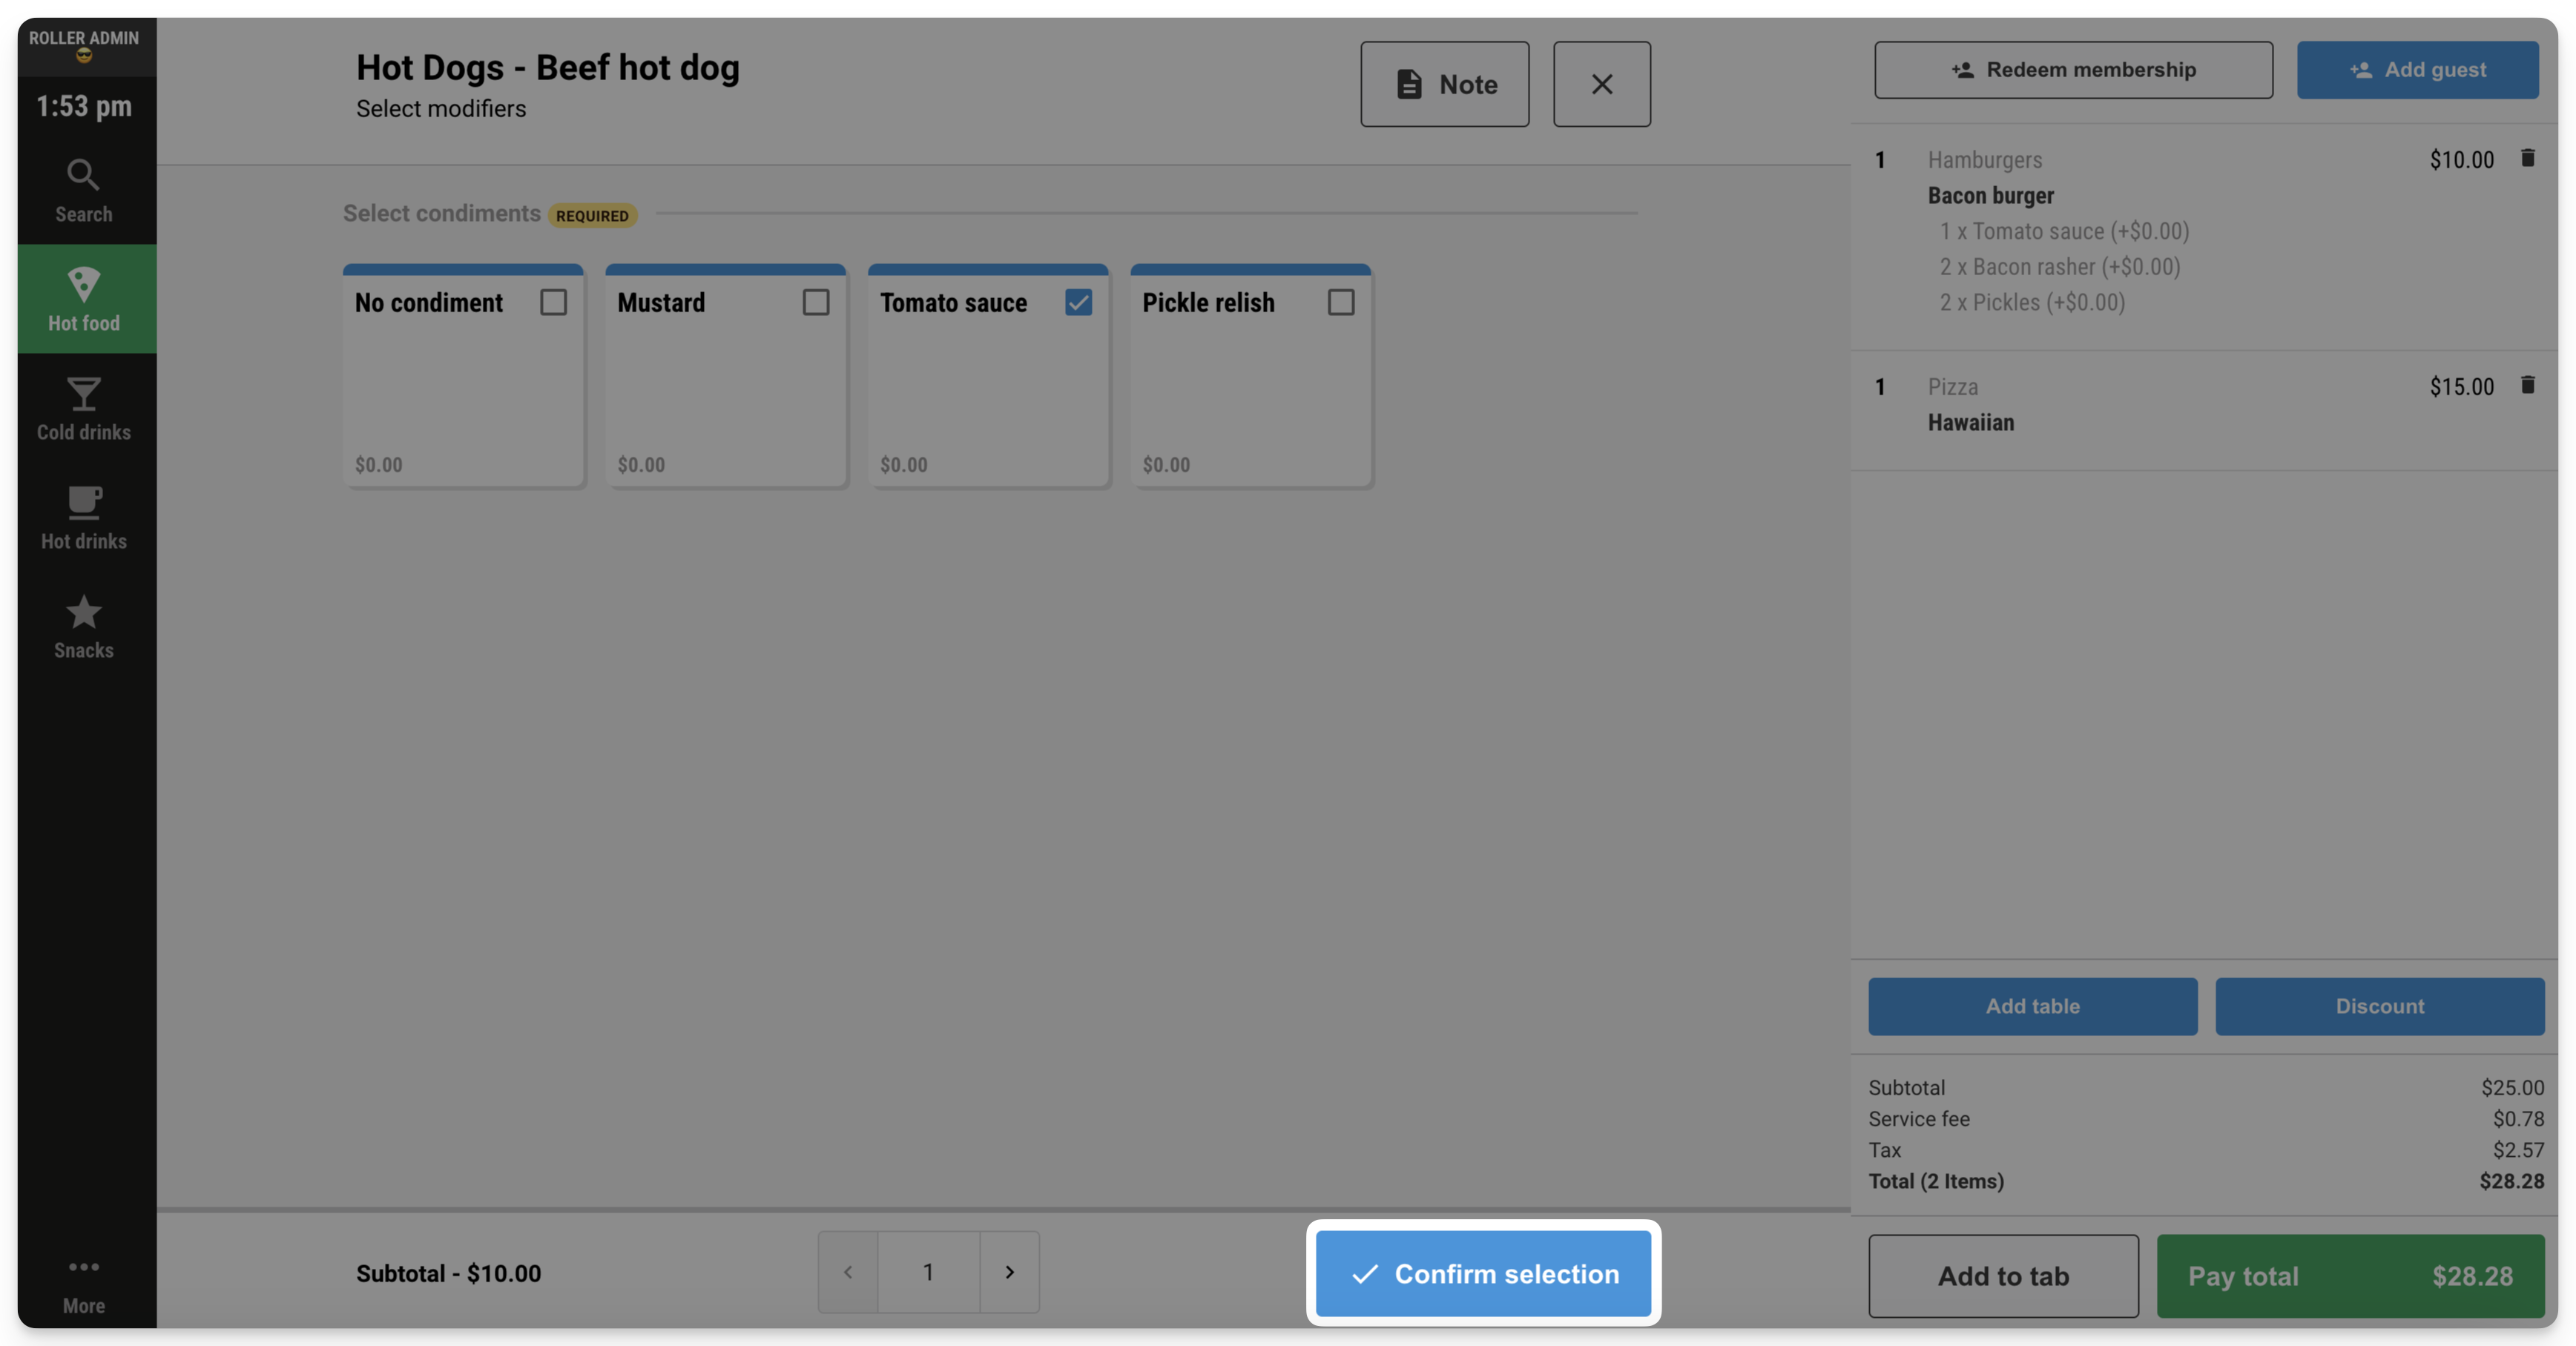
Task: Tick the Mustard checkbox
Action: 816,302
